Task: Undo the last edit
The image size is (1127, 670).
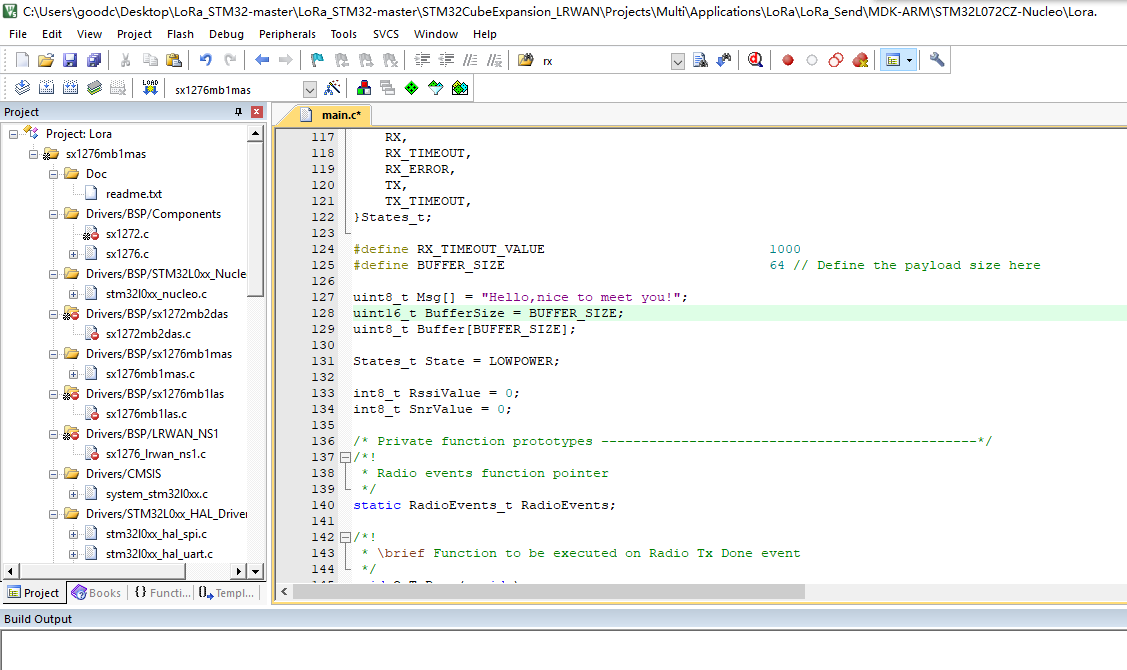Action: 206,60
